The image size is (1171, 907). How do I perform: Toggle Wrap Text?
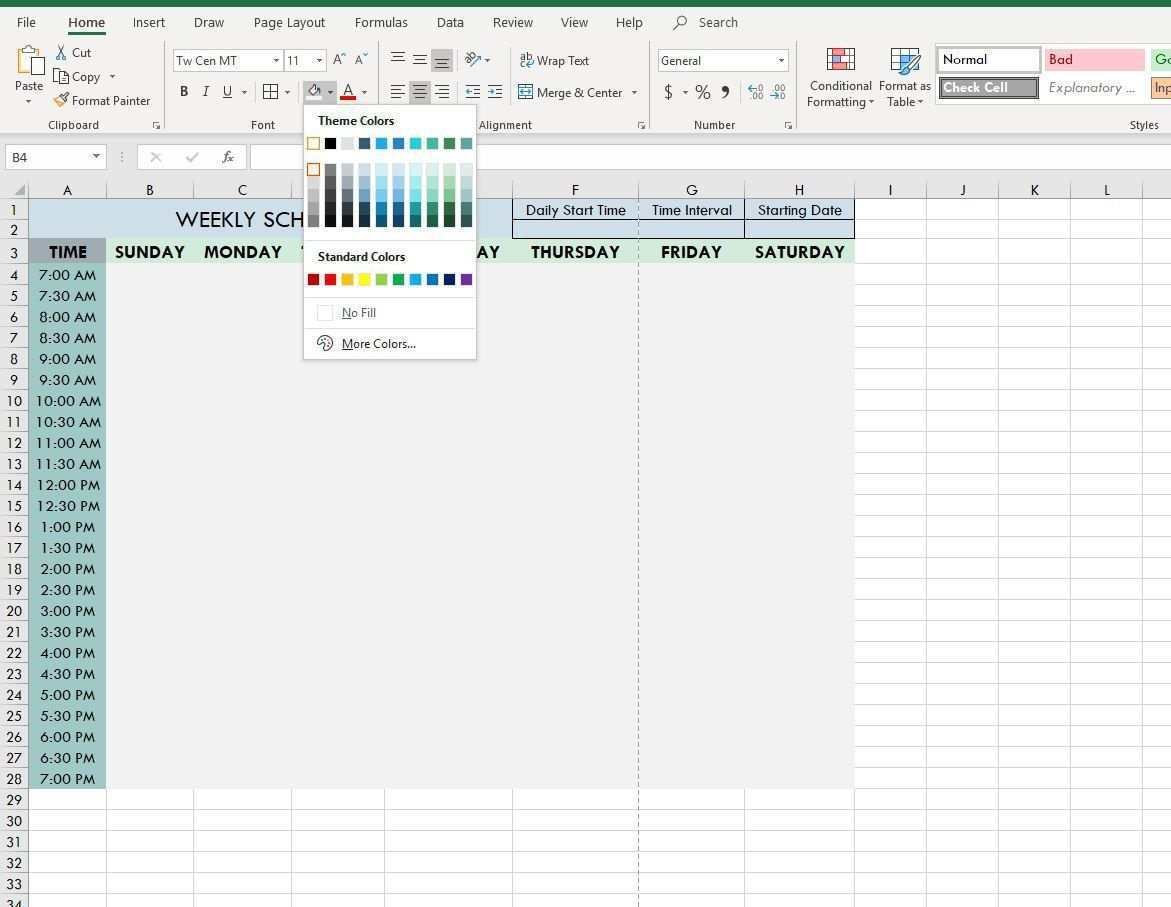click(554, 61)
